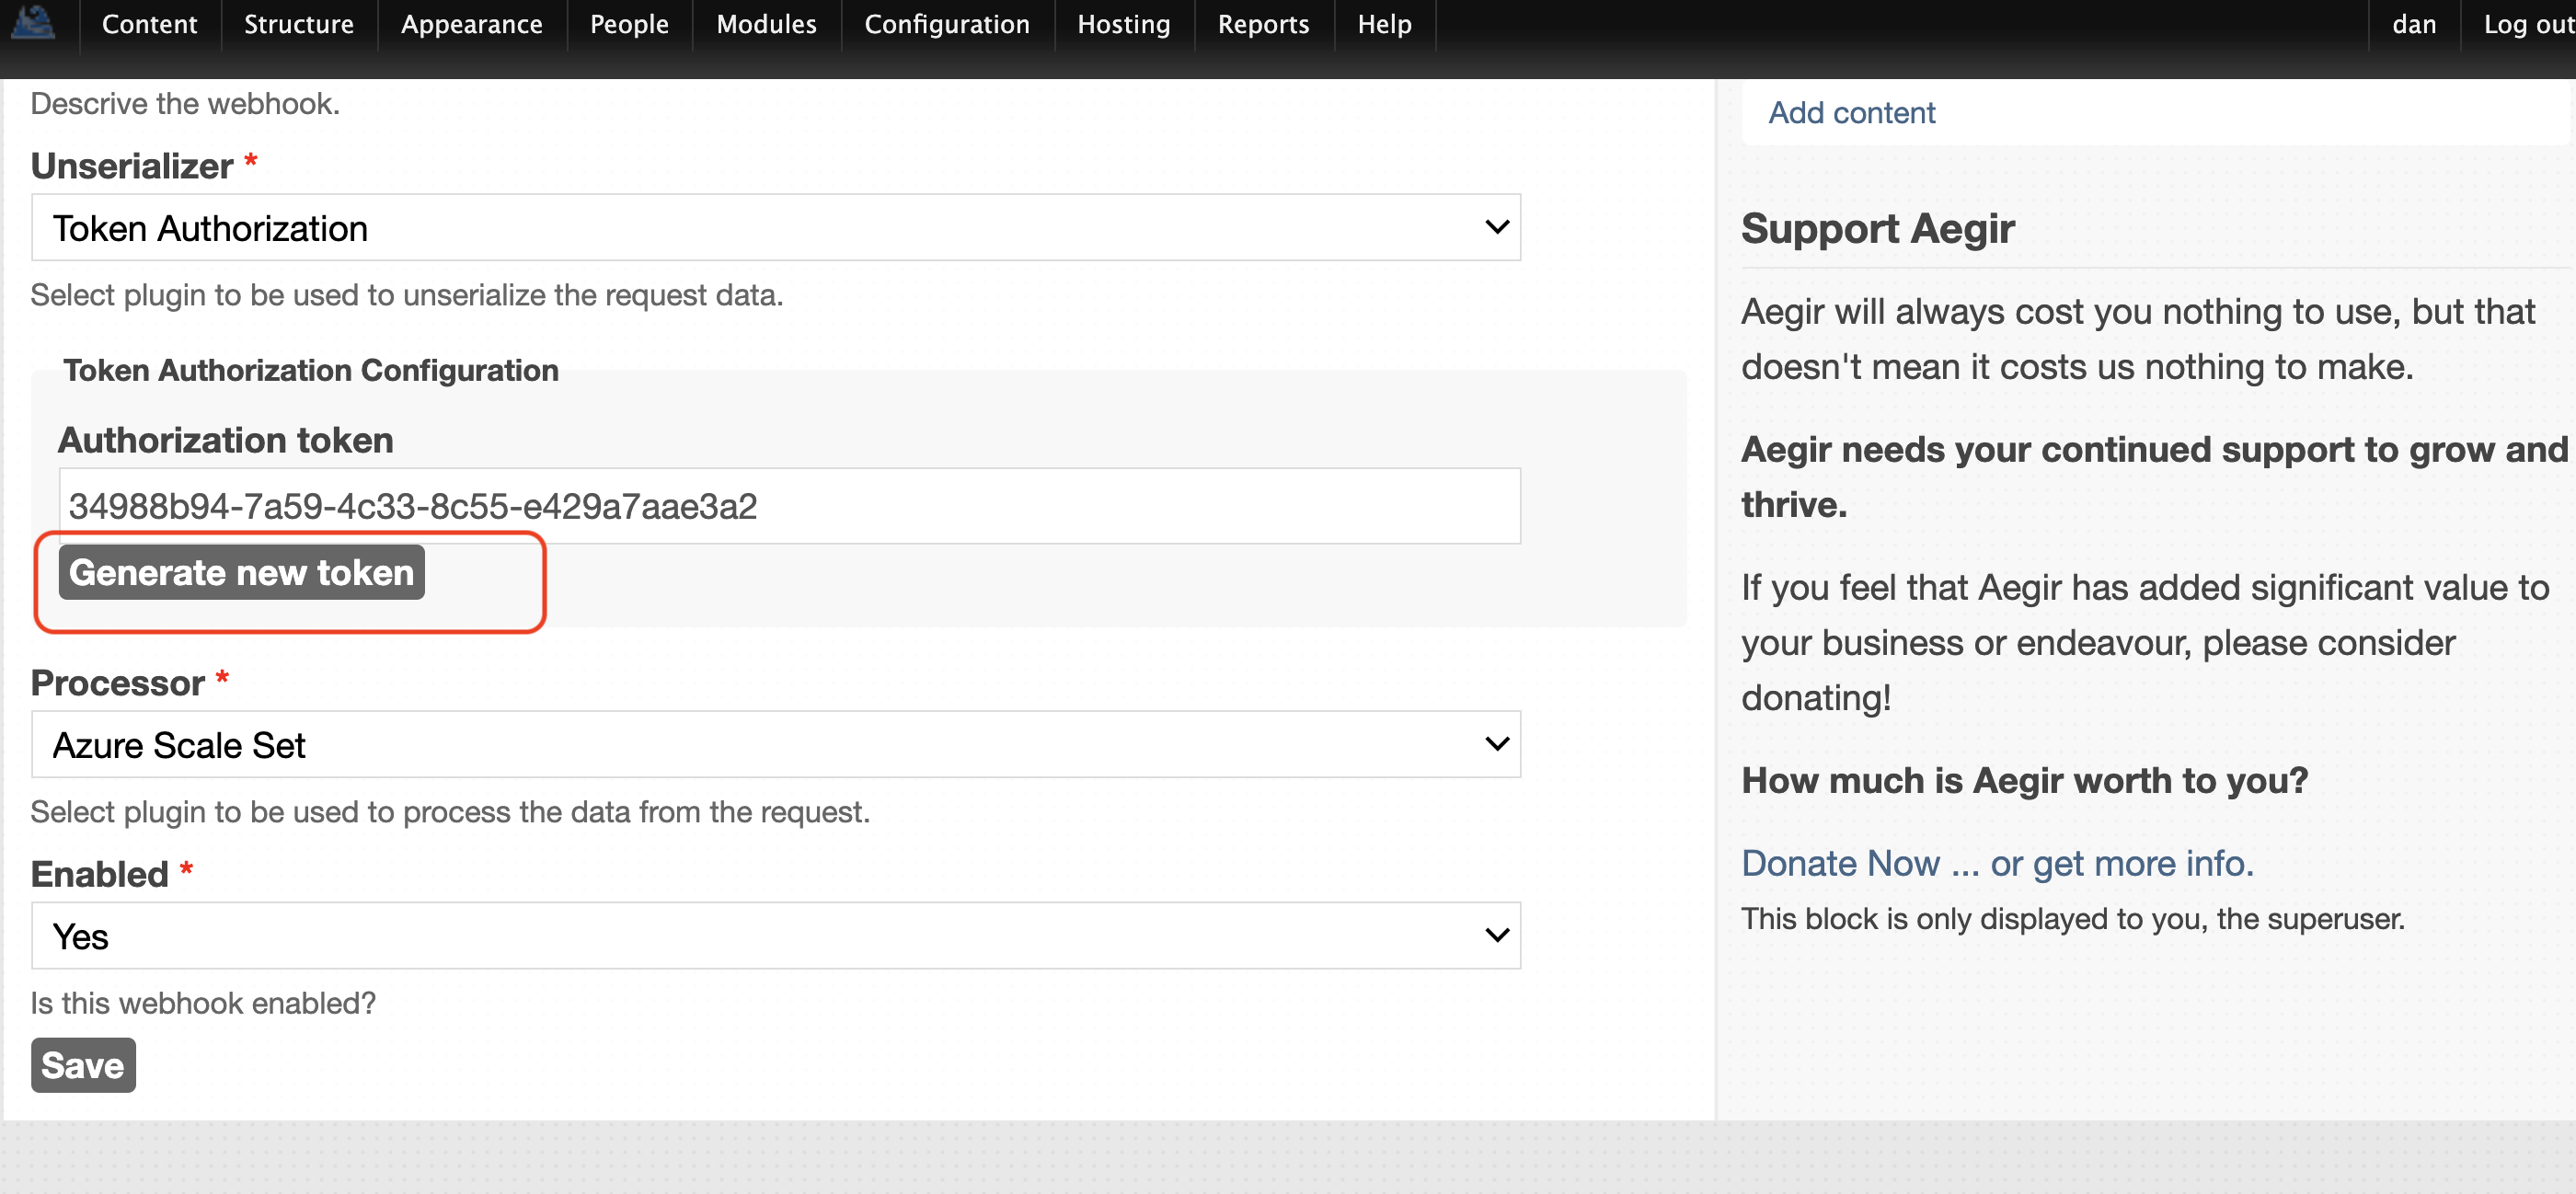Open the Help admin menu
2576x1194 pixels.
(1385, 24)
